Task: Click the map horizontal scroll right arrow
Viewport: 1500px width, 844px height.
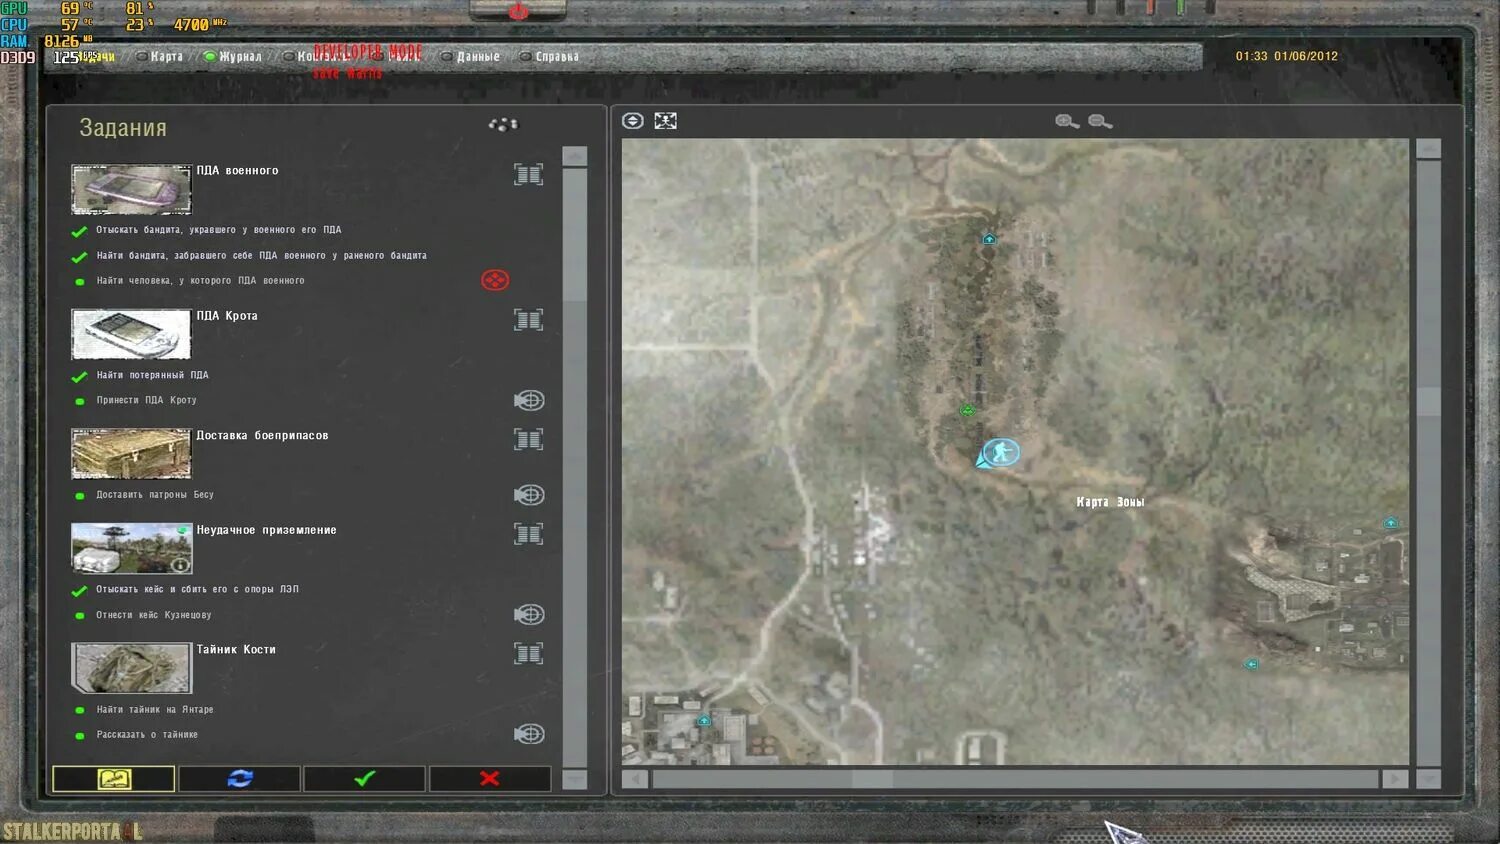Action: (1395, 779)
